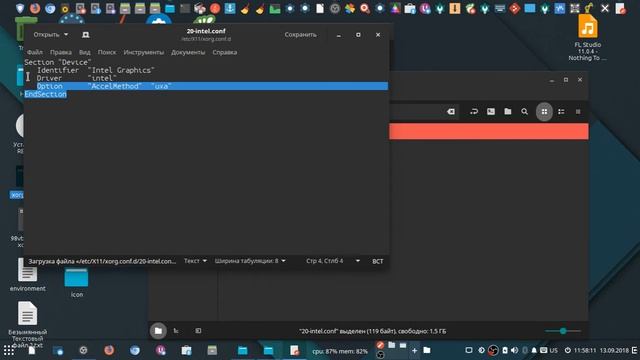This screenshot has width=640, height=360.
Task: Switch file manager to list view
Action: [x=561, y=111]
